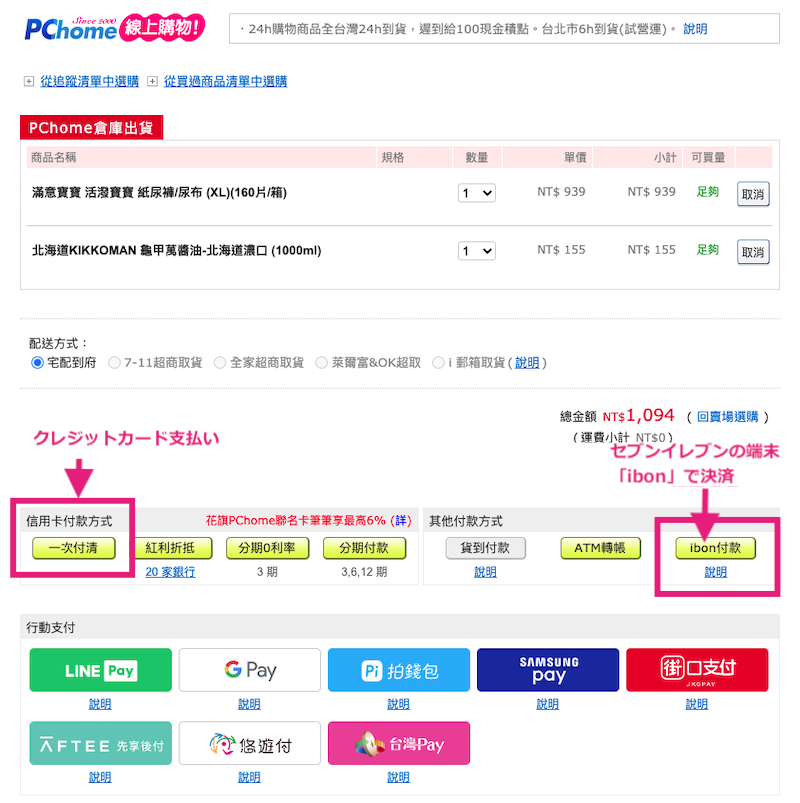
Task: Click the 24h購物 announcement text
Action: 457,29
